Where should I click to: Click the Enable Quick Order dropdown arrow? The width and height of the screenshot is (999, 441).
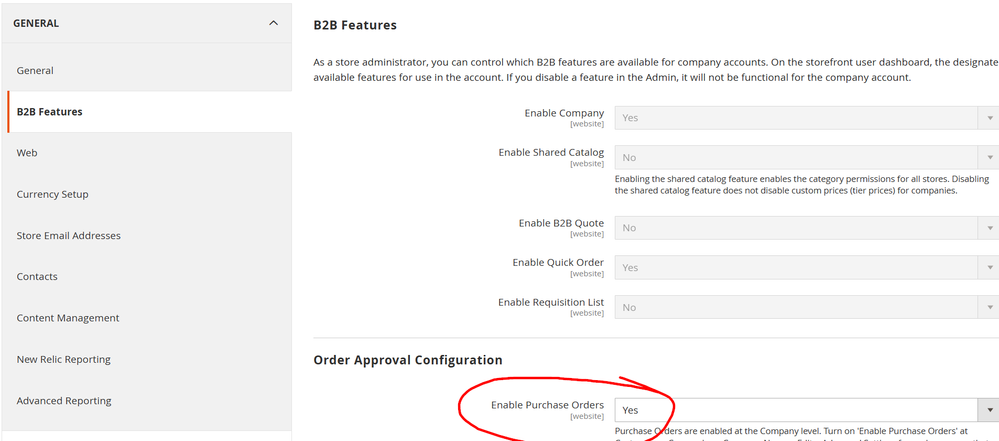(x=991, y=268)
